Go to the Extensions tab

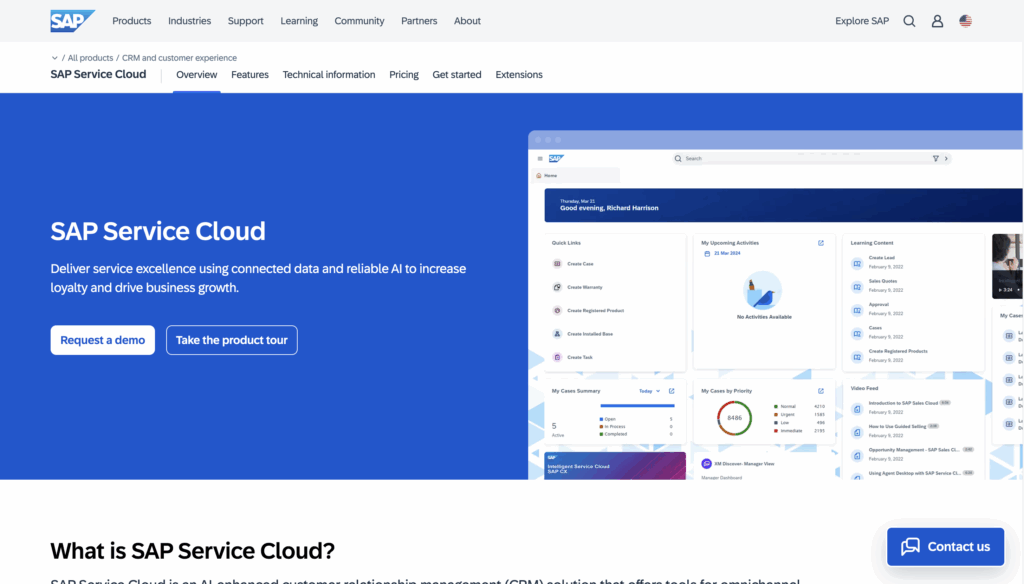click(519, 75)
